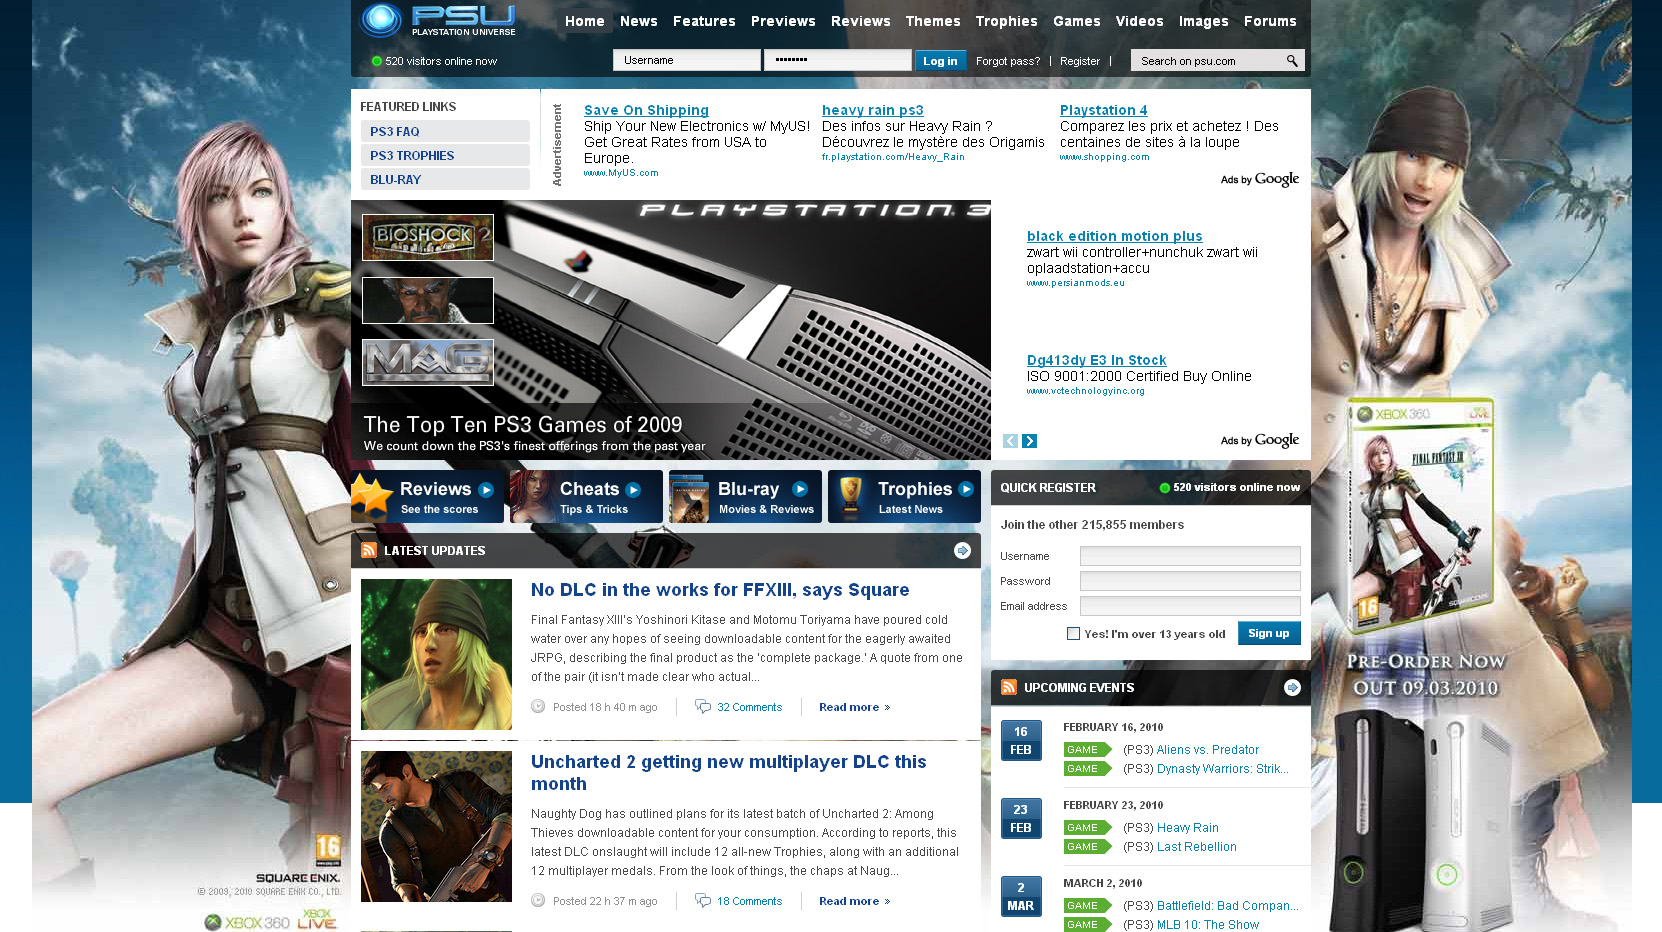This screenshot has height=932, width=1662.
Task: Open the FFXIII article thumbnail image
Action: [x=436, y=654]
